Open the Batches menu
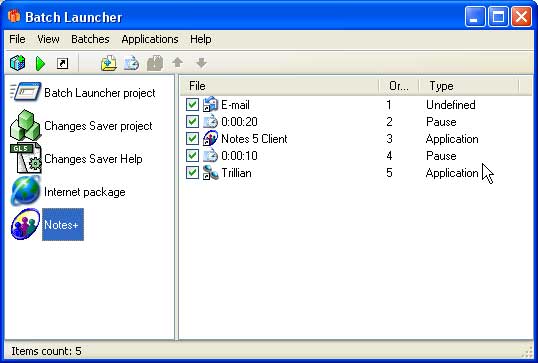 (x=90, y=39)
